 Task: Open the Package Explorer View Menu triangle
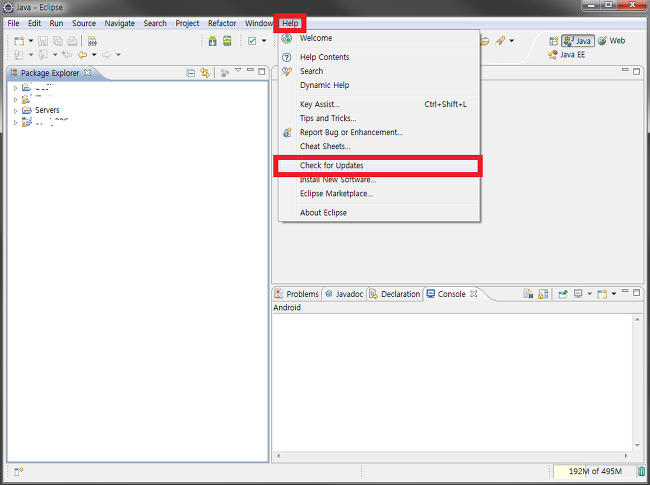[238, 70]
